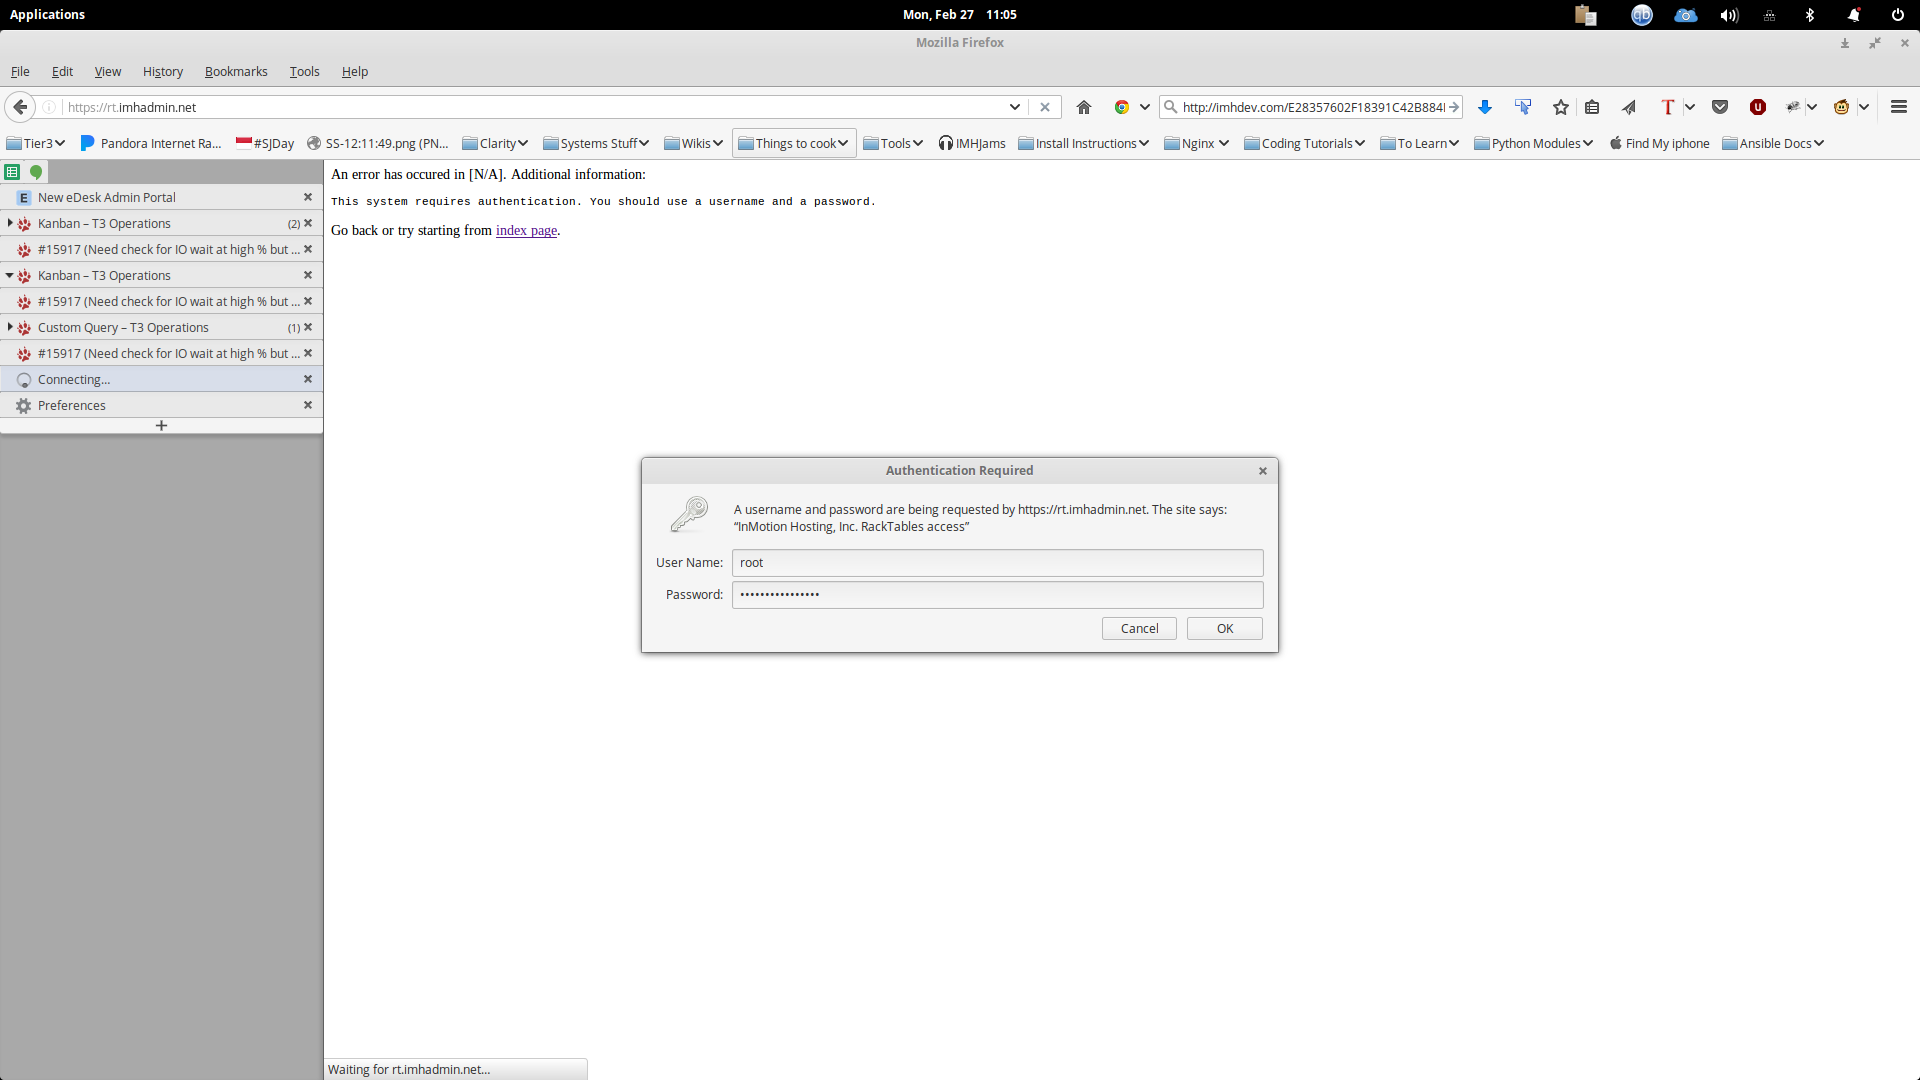1920x1080 pixels.
Task: Open the Pocket icon in toolbar
Action: click(x=1720, y=107)
